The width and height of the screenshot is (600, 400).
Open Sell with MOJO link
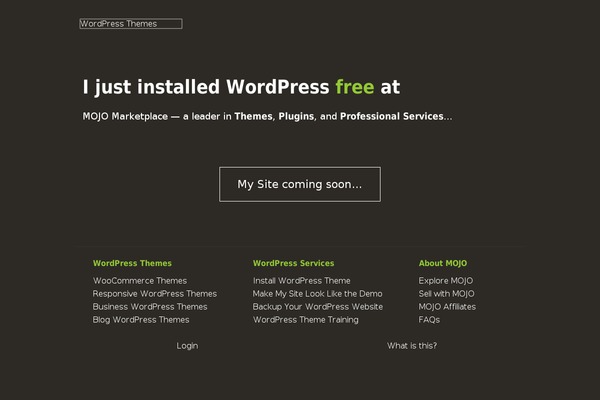(447, 294)
